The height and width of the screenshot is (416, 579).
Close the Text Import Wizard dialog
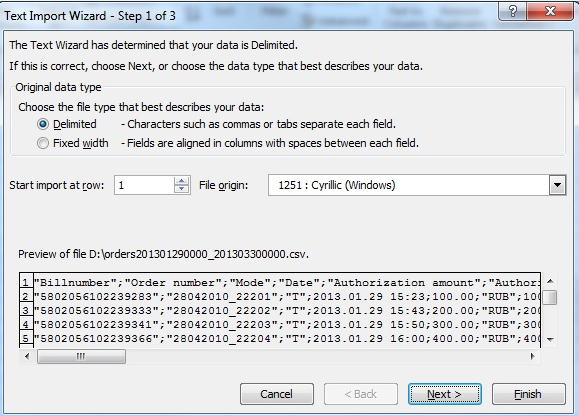pyautogui.click(x=550, y=11)
